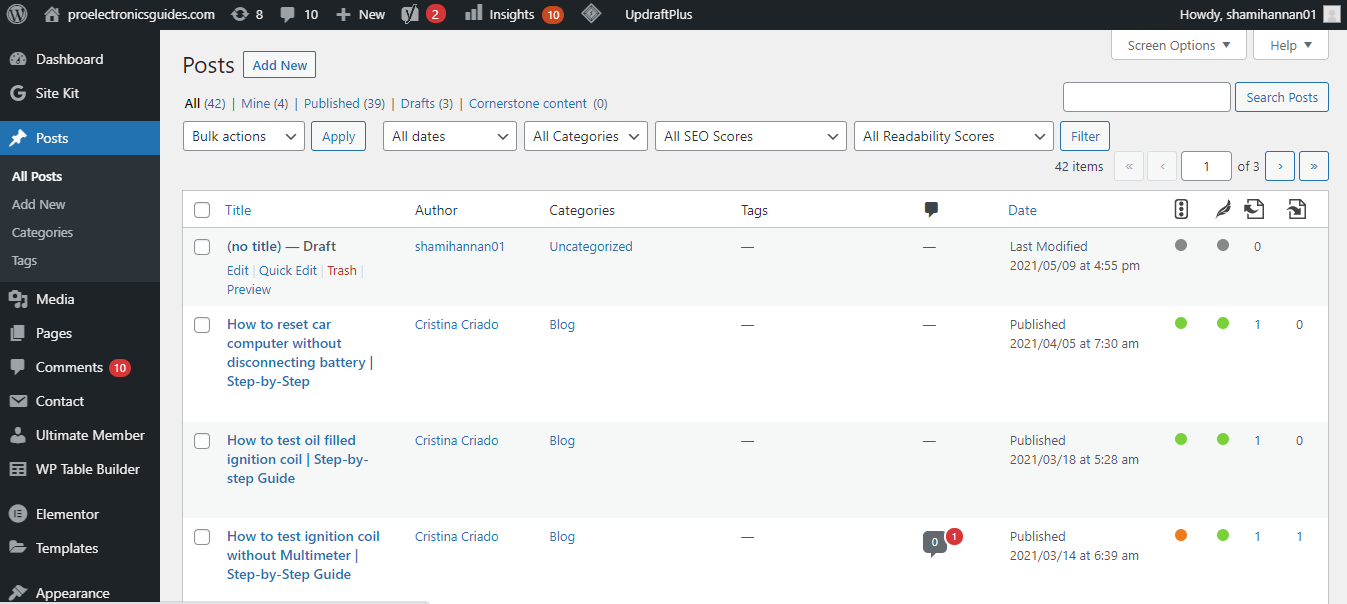Open the comments bubble in admin bar

[x=288, y=14]
